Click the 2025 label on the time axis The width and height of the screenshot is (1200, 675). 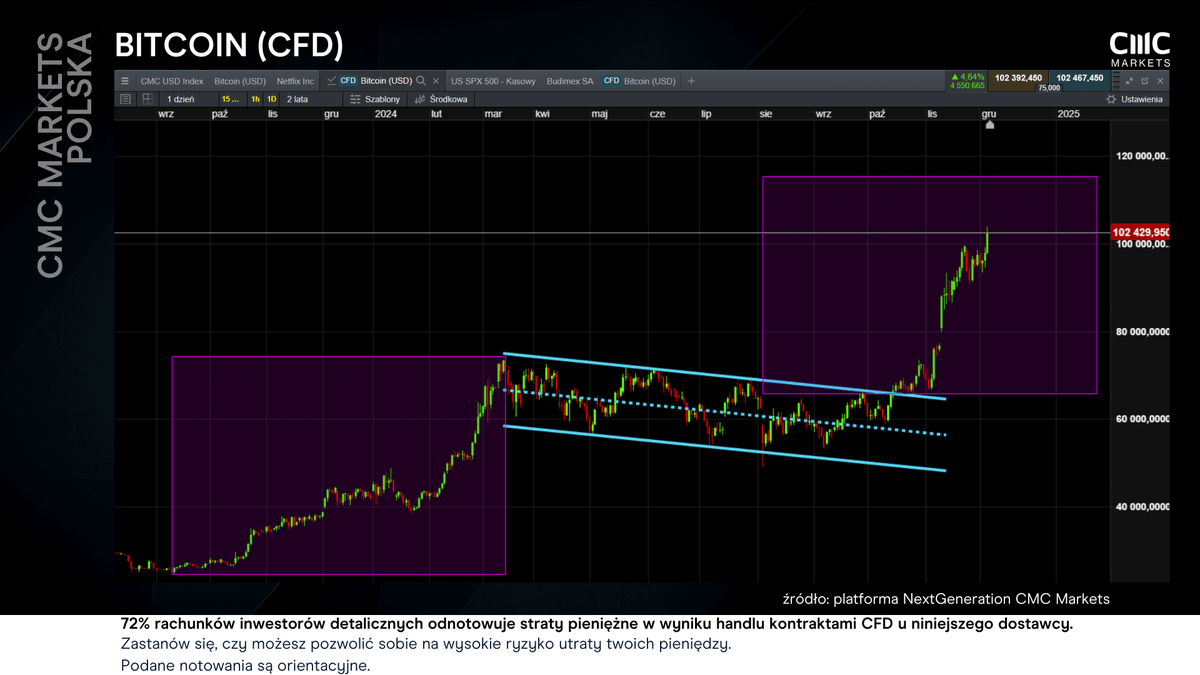tap(1069, 114)
